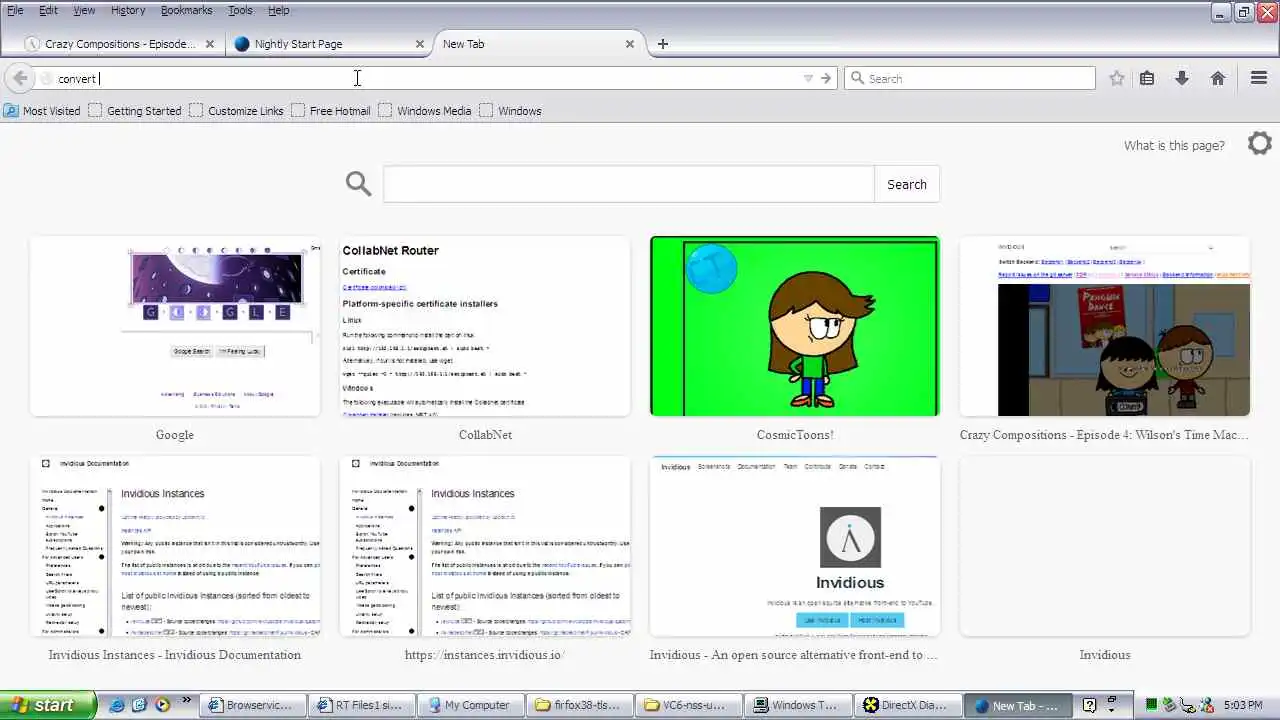Open Free Hotmail bookmark
Viewport: 1280px width, 720px height.
331,111
